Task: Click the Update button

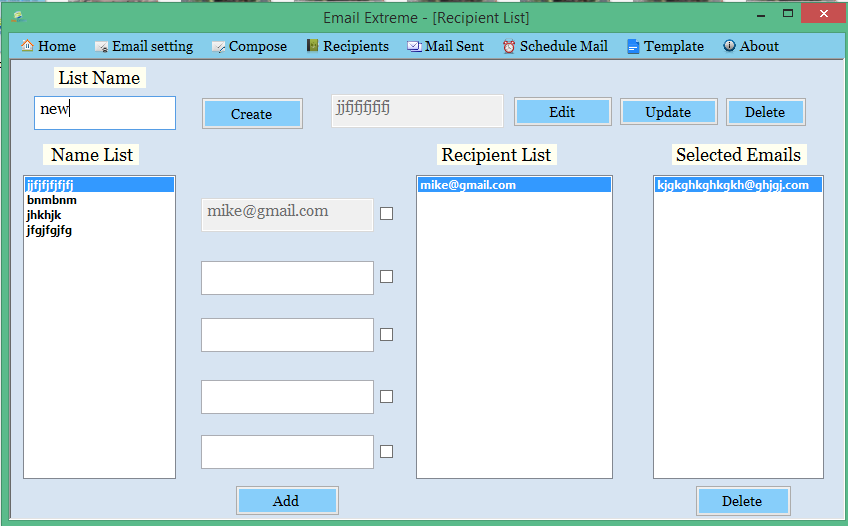Action: 668,112
